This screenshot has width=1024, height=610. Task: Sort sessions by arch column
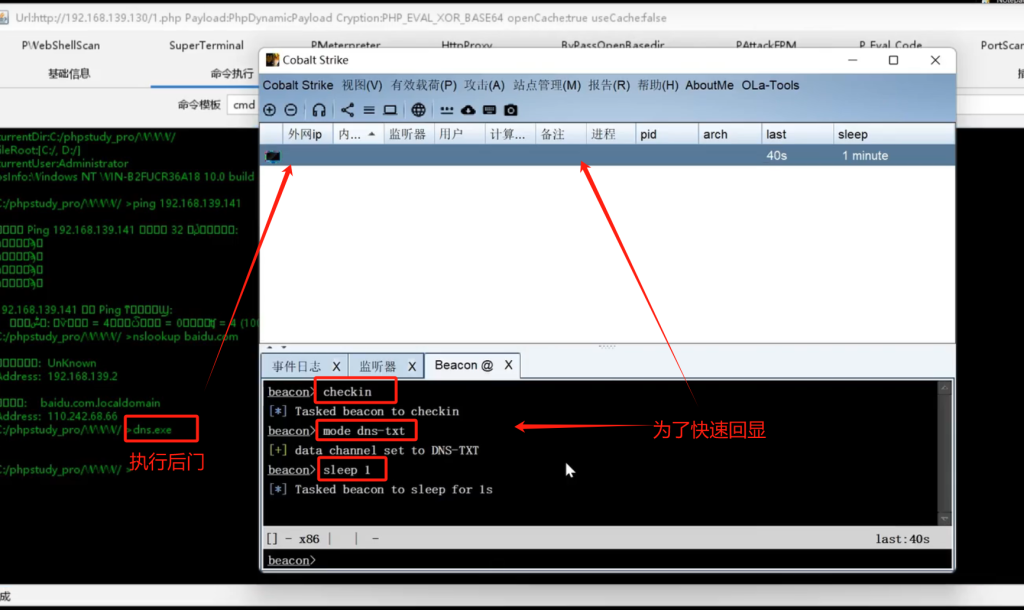click(729, 135)
